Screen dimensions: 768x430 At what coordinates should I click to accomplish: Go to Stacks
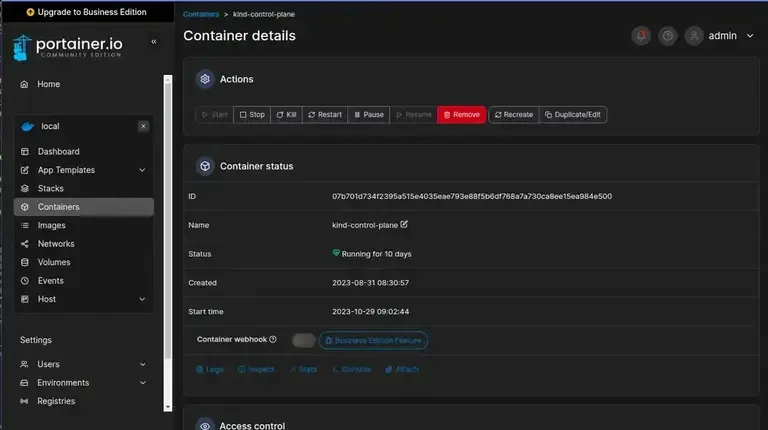coord(50,189)
